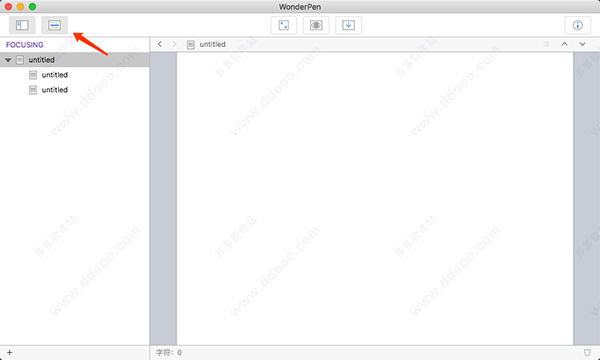This screenshot has width=600, height=360.
Task: Open the theme shirt icon in the status bar
Action: tap(587, 352)
